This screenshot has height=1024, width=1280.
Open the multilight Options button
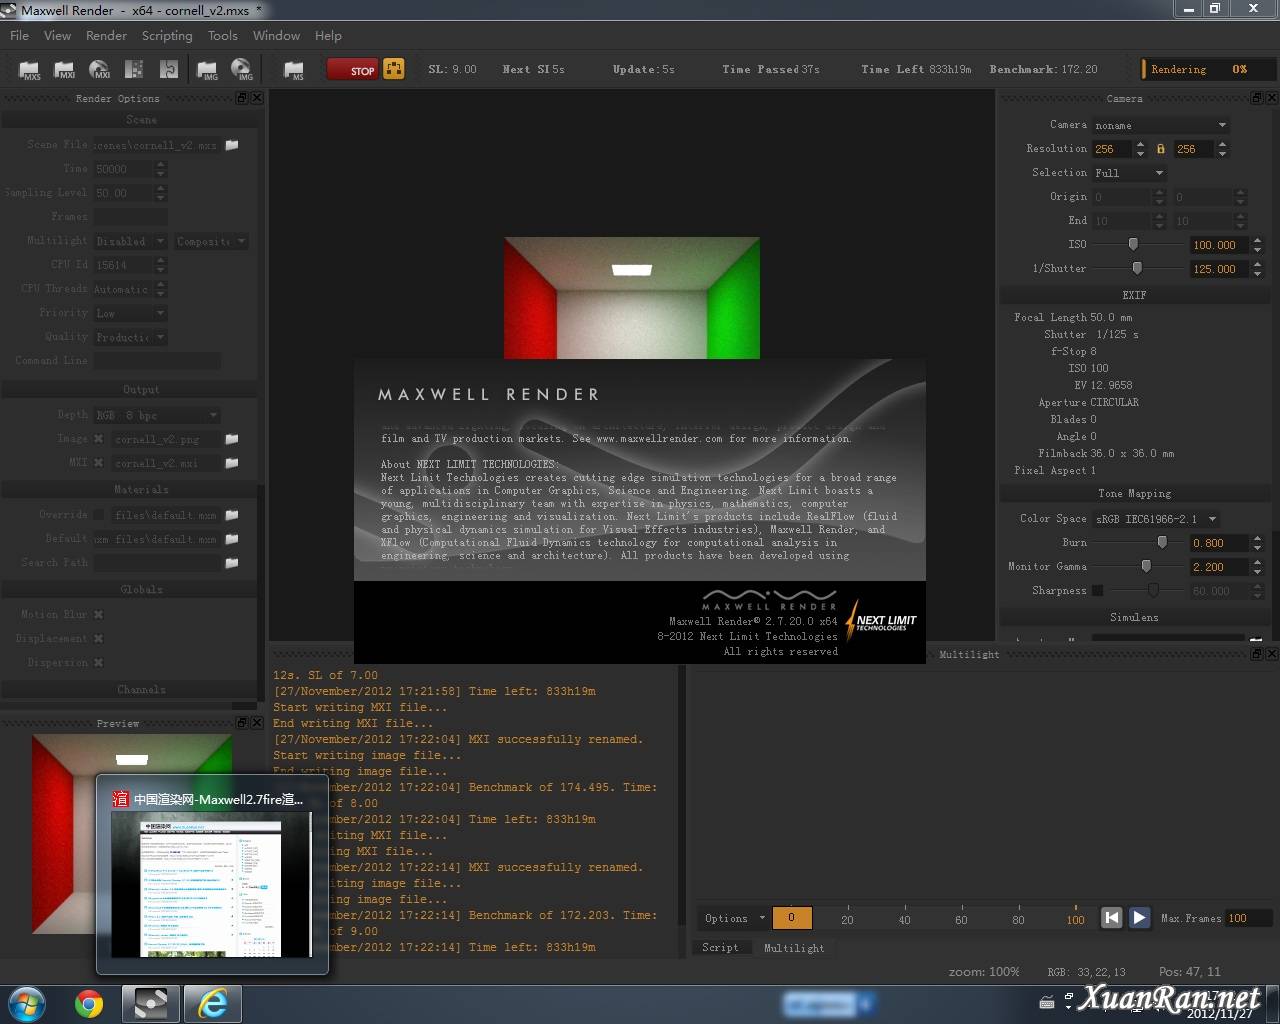733,918
